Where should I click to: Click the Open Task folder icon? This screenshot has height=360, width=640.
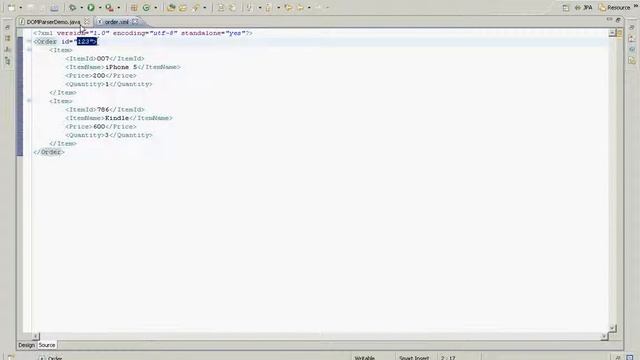(x=183, y=8)
